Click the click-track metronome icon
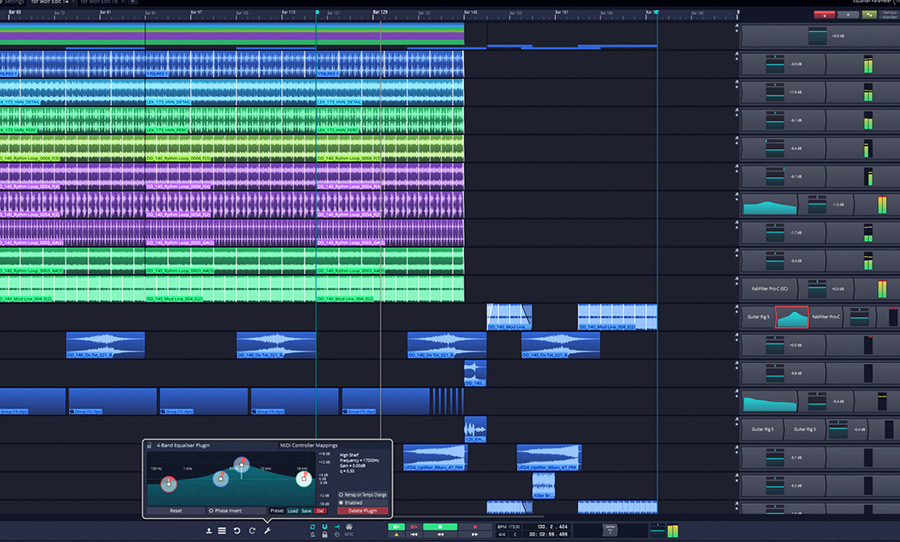 click(312, 535)
